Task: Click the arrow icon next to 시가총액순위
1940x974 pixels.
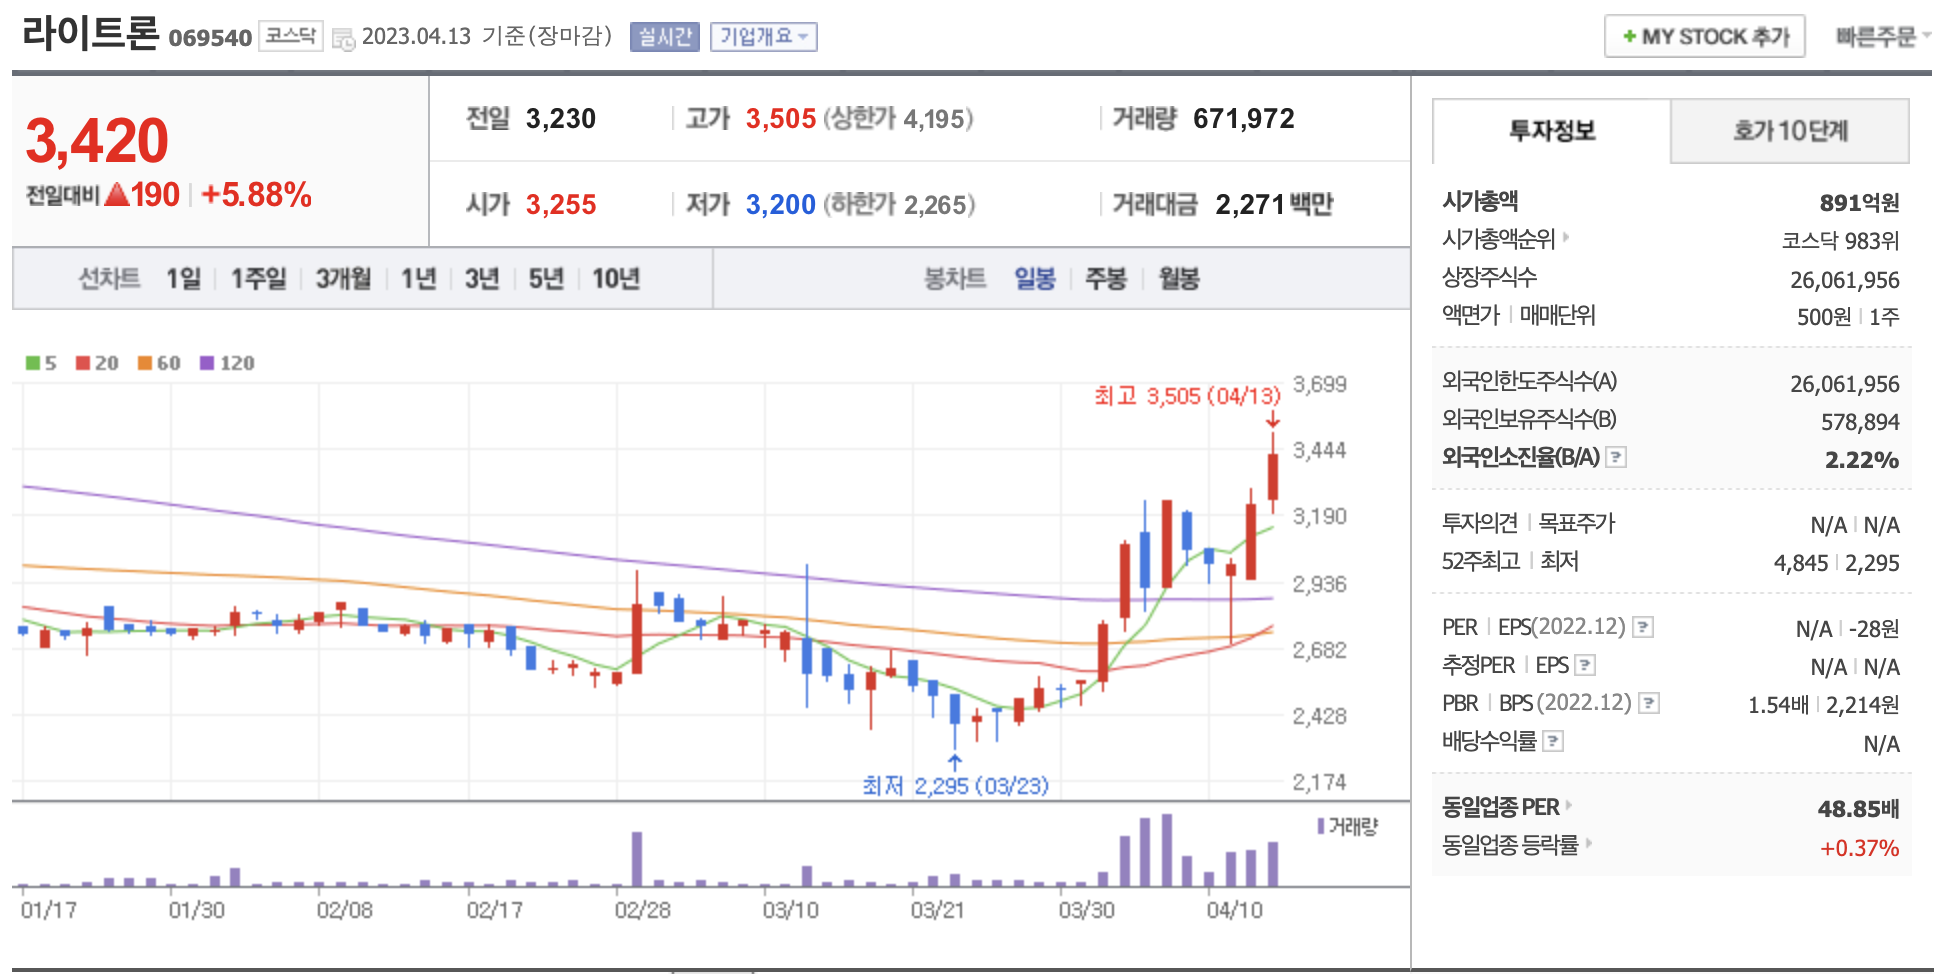Action: (x=1567, y=238)
